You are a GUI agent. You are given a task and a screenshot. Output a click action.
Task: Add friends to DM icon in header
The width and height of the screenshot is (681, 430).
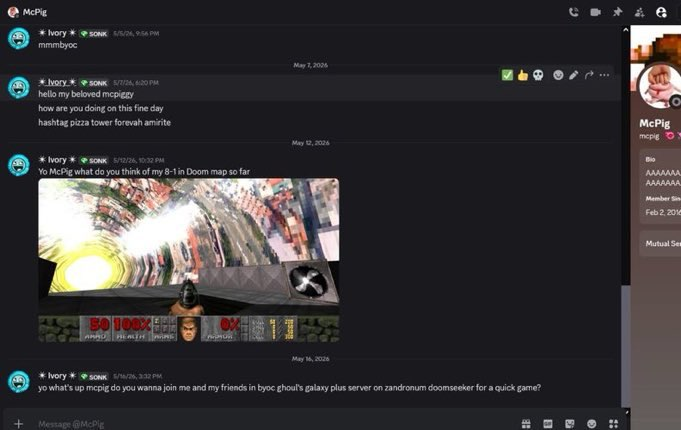639,12
